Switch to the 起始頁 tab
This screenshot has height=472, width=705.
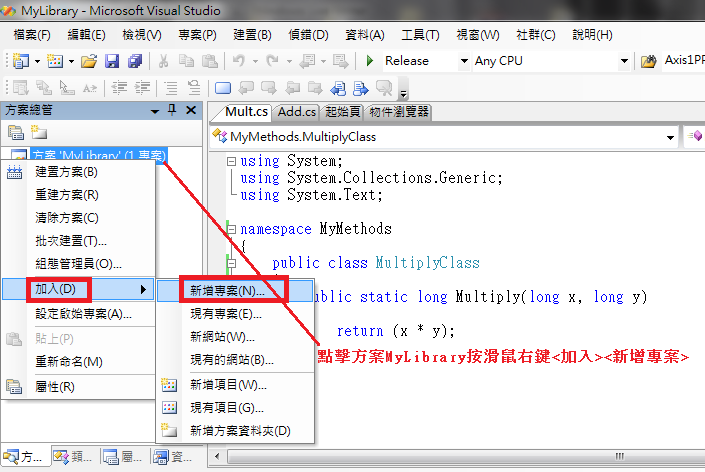pos(343,112)
